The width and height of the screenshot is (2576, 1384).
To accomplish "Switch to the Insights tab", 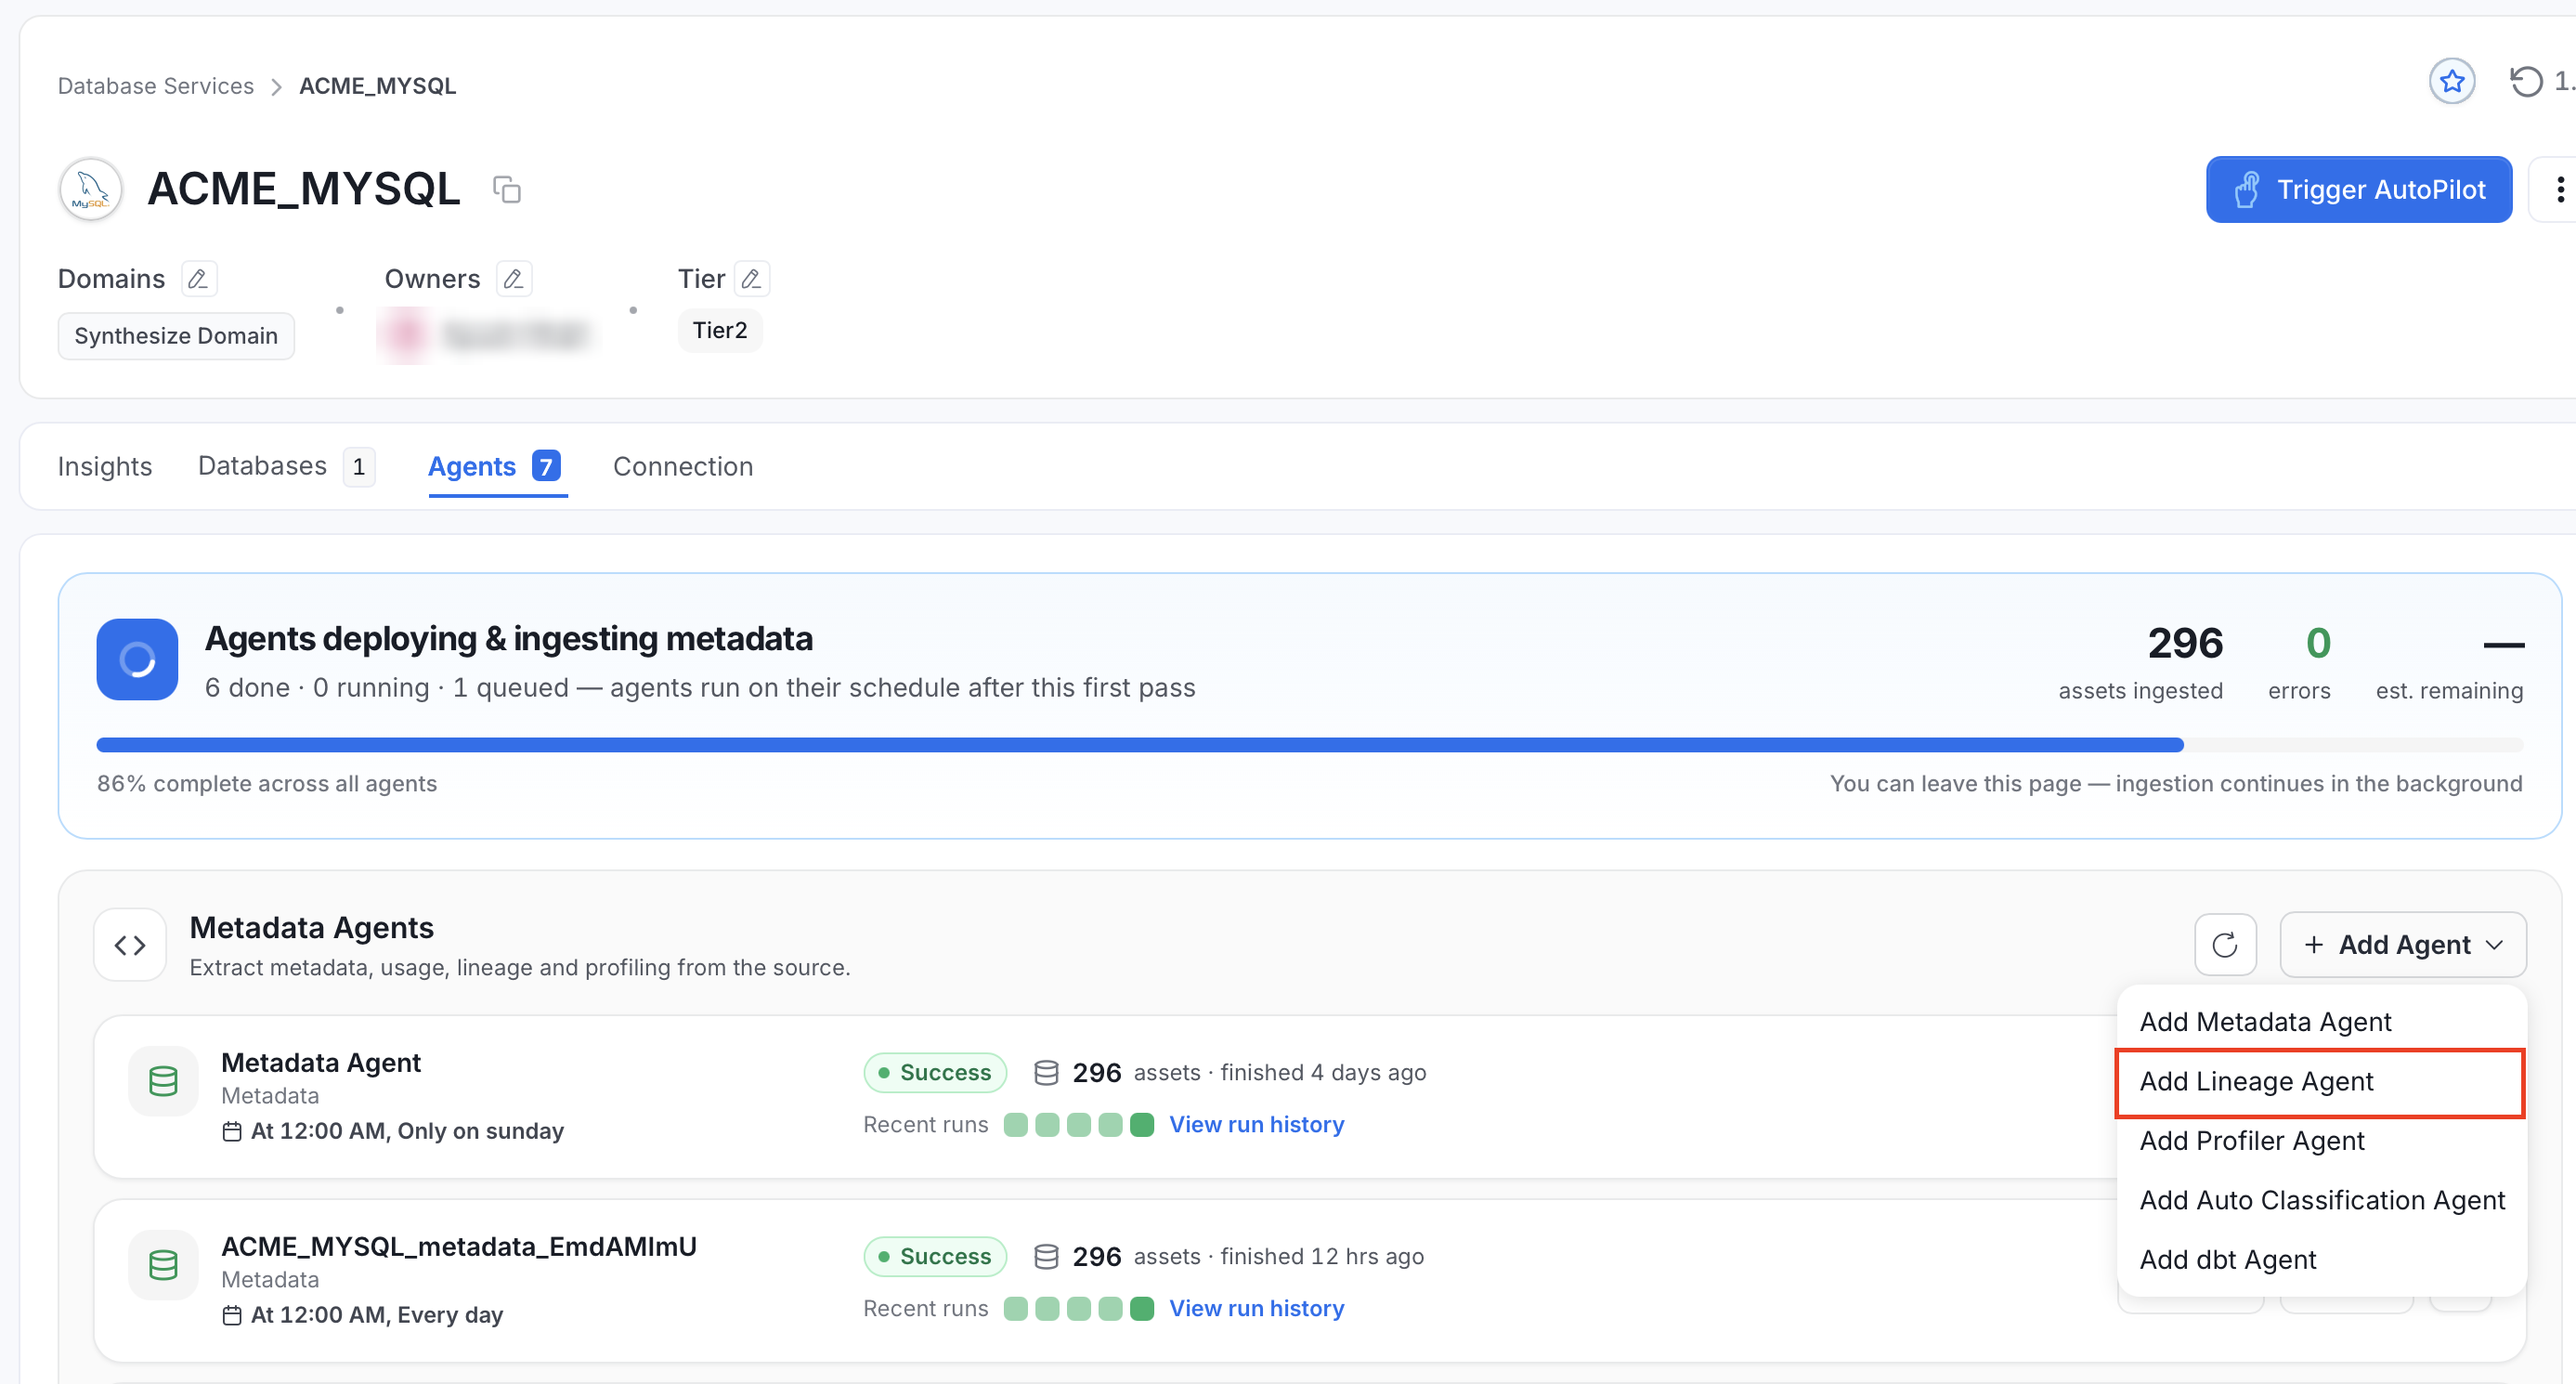I will pos(105,467).
